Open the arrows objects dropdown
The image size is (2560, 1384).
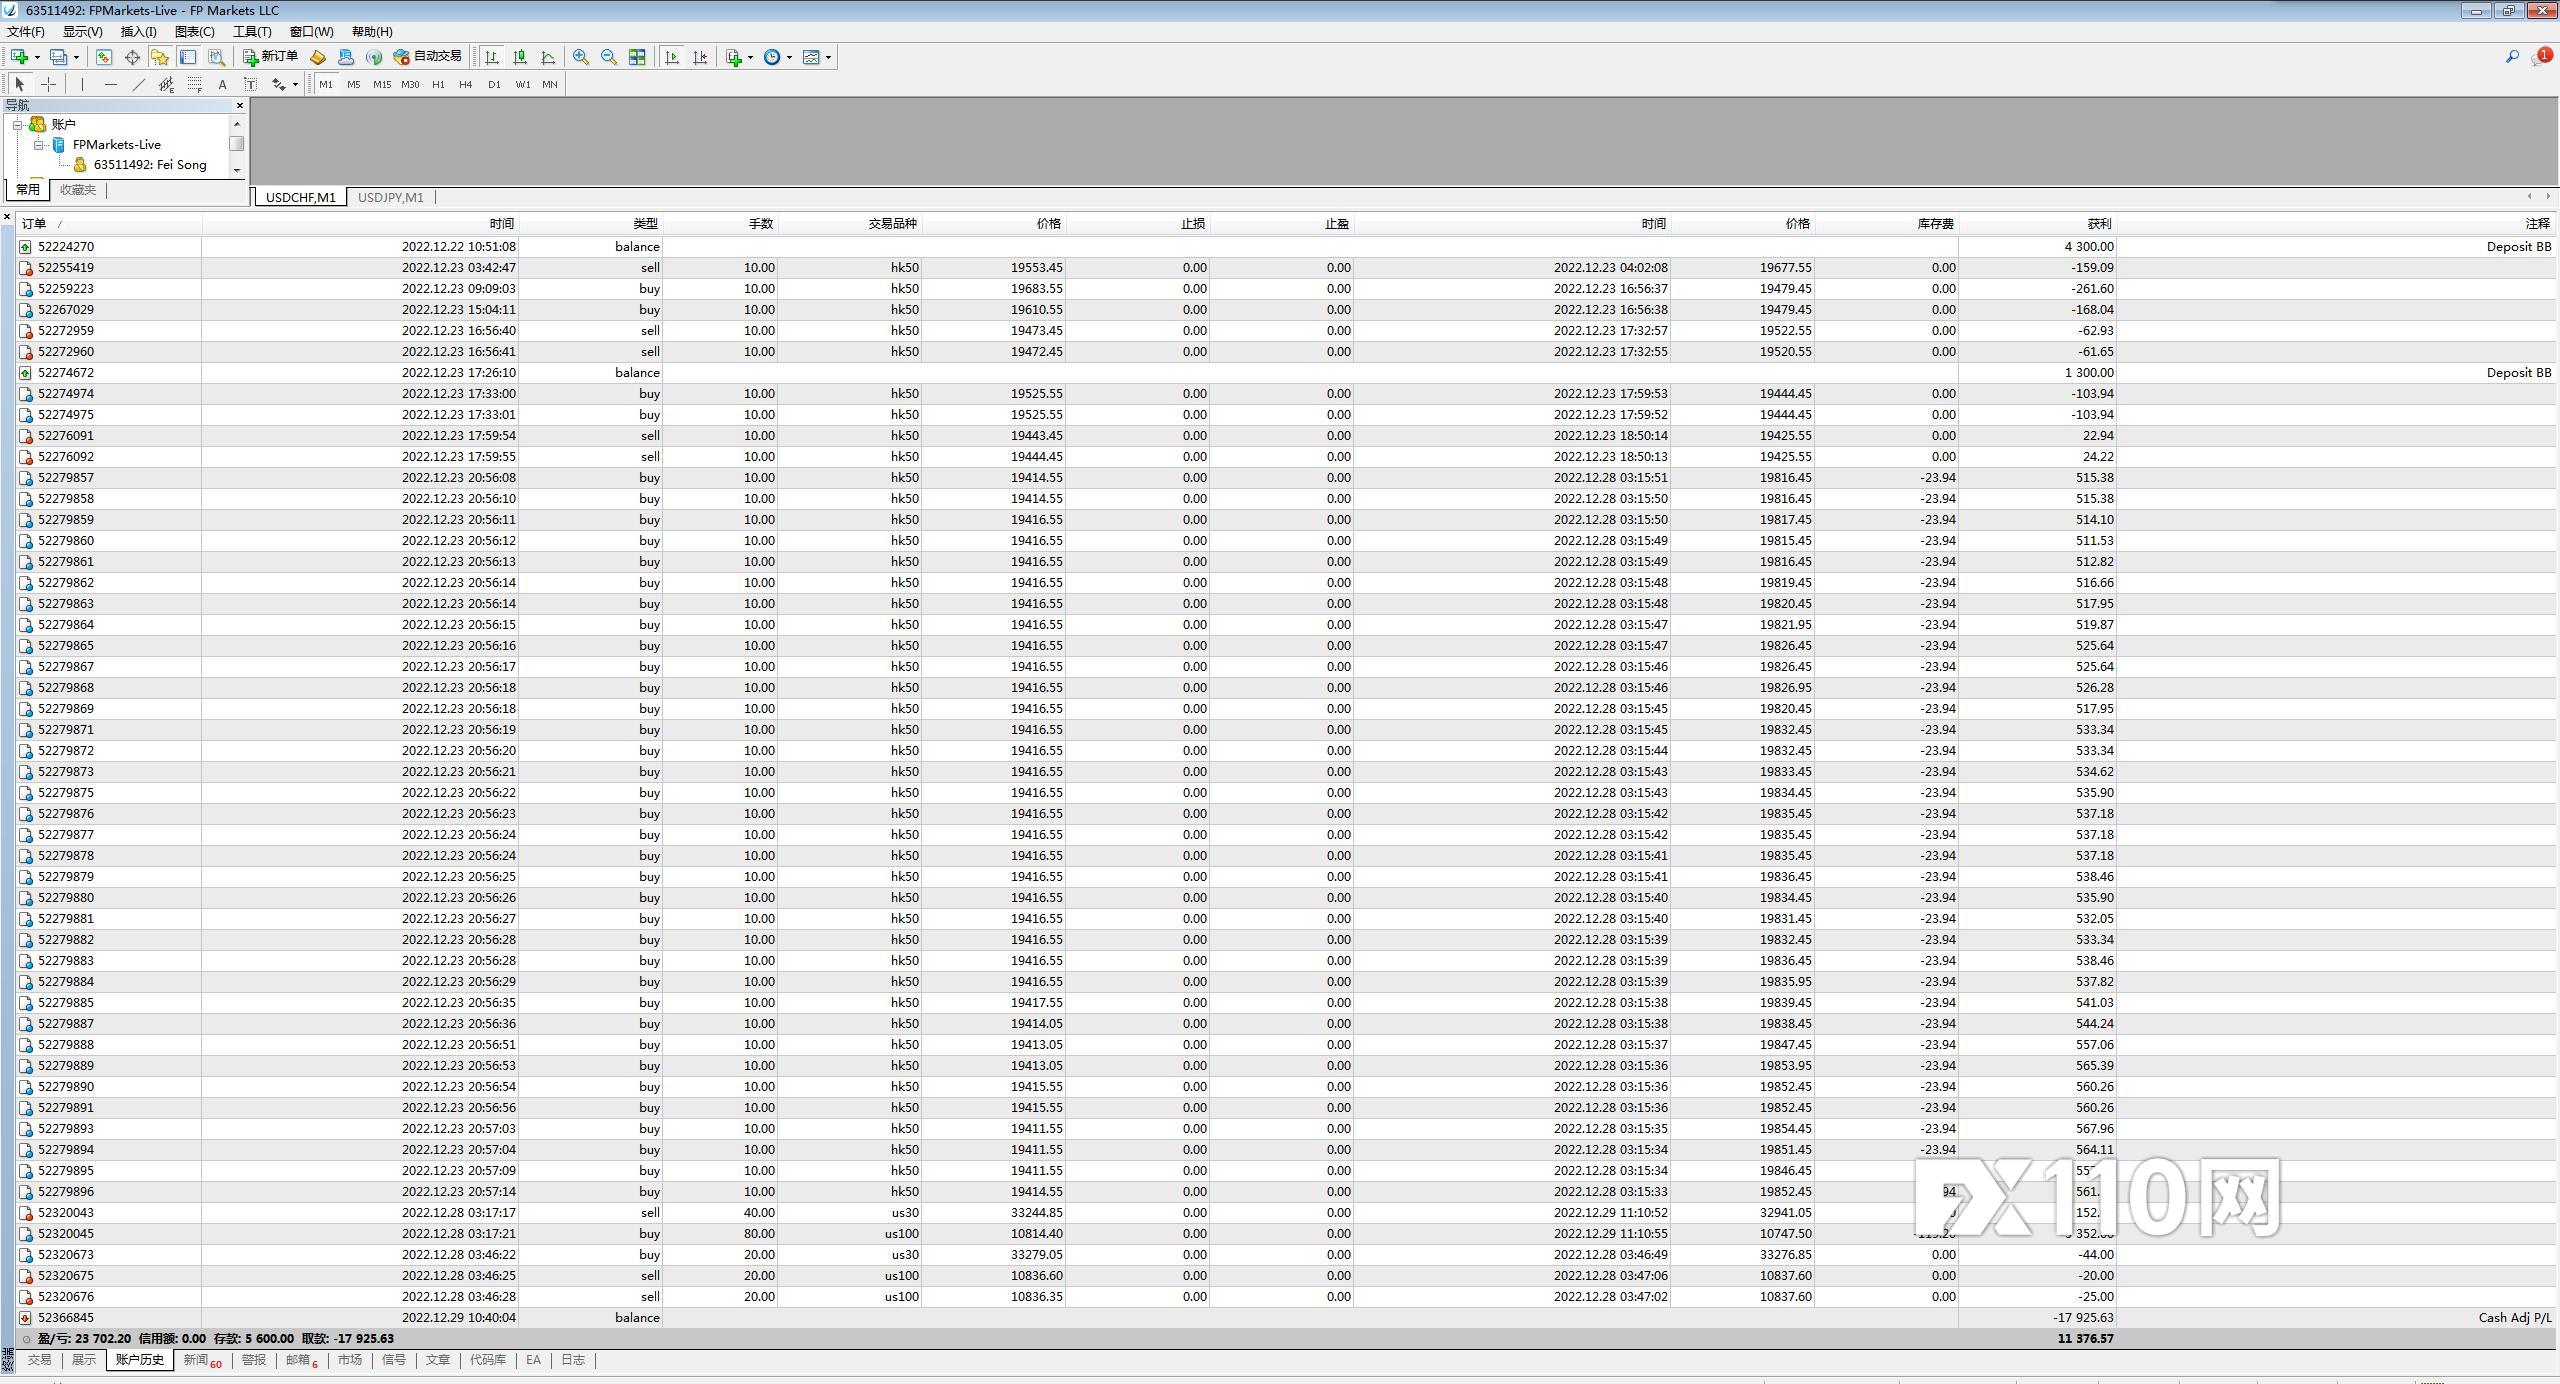coord(295,84)
